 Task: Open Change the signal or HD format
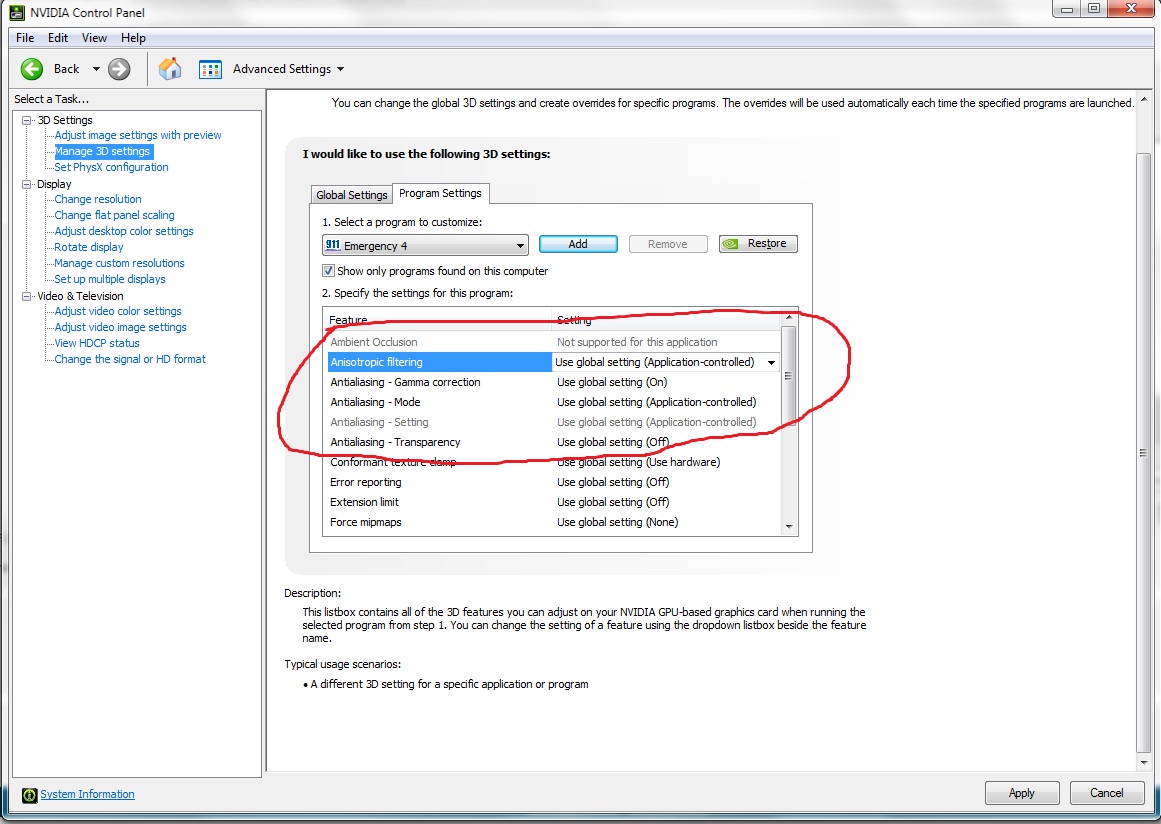130,359
